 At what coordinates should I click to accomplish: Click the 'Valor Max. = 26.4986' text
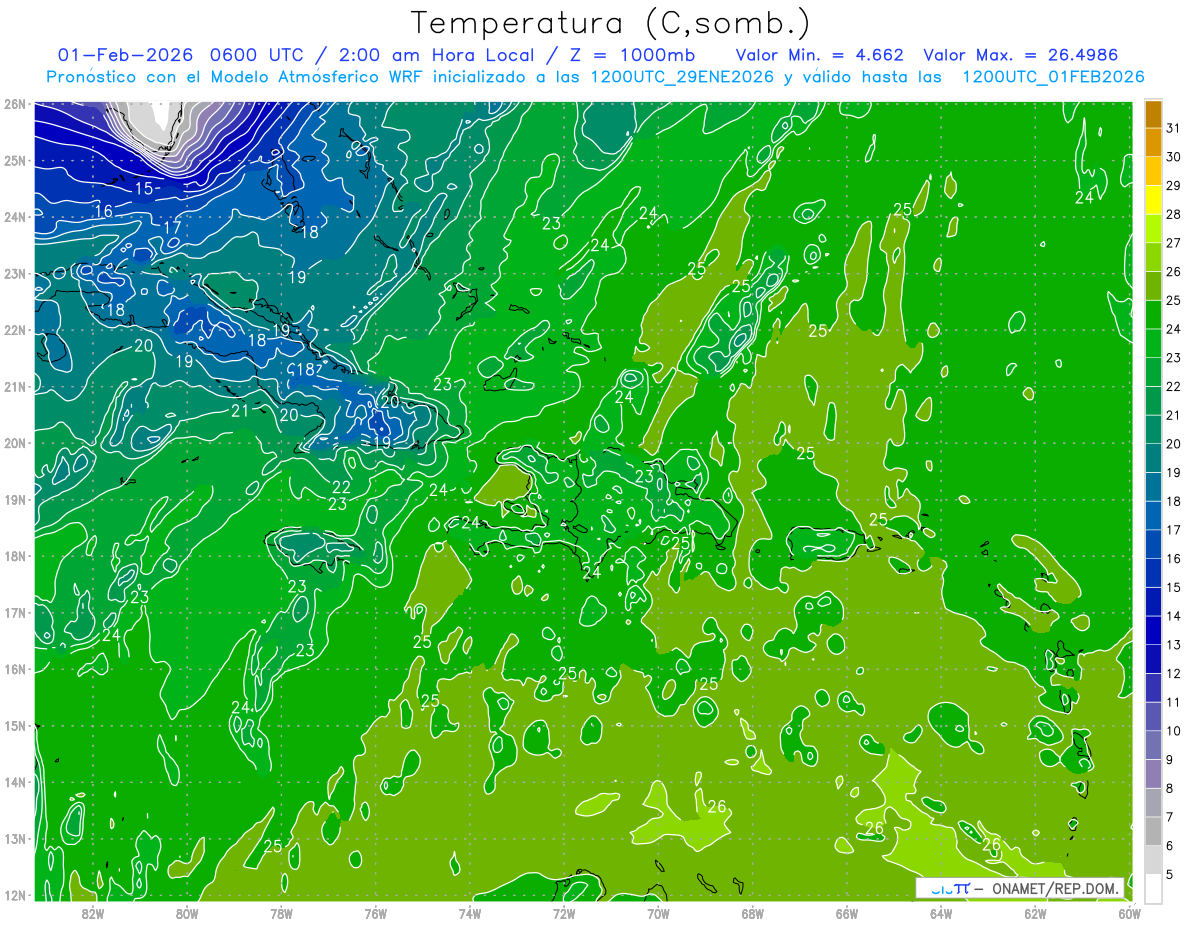1021,55
